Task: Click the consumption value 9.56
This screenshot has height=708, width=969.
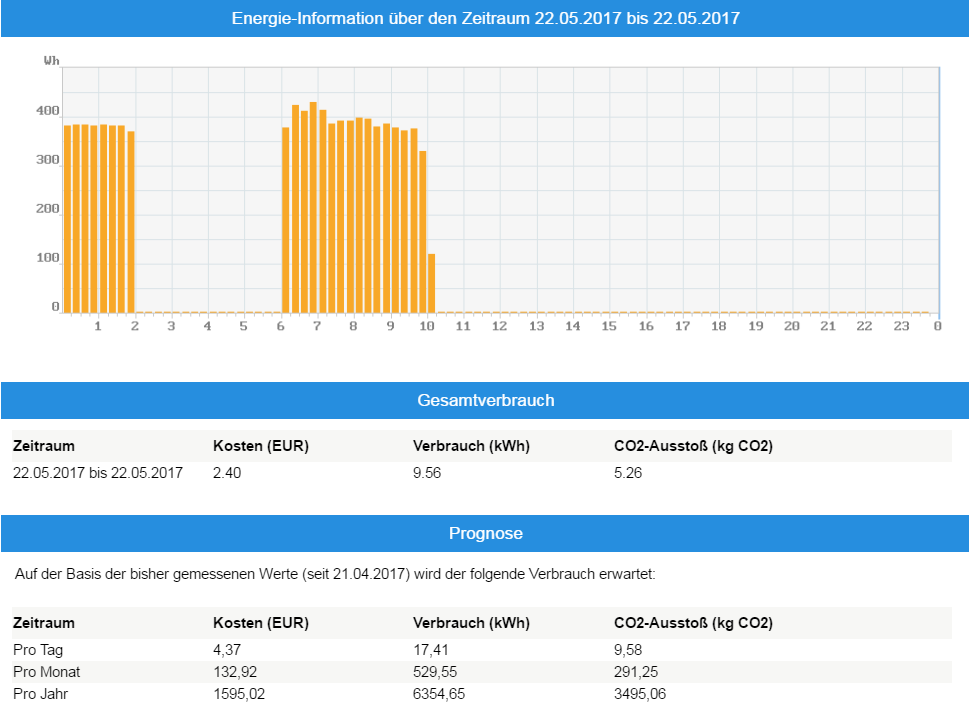Action: (427, 473)
